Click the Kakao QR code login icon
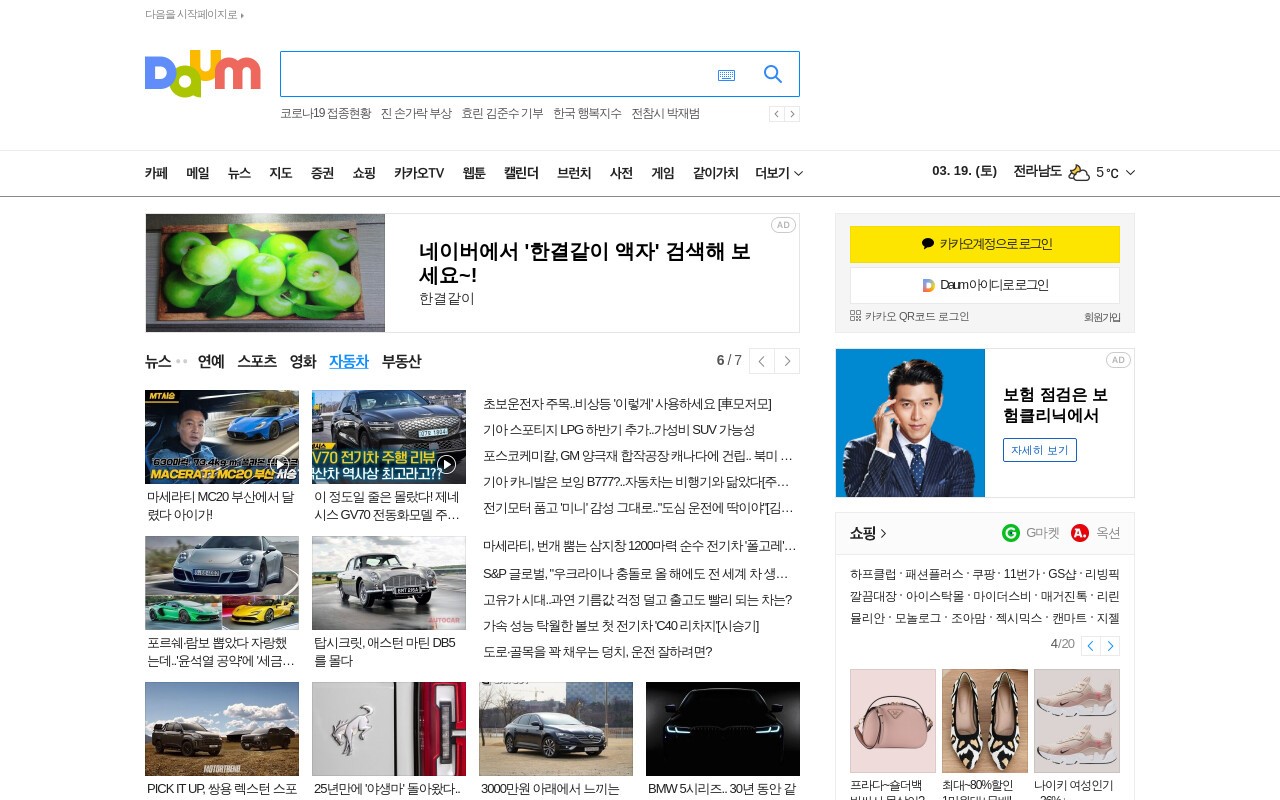 tap(855, 315)
